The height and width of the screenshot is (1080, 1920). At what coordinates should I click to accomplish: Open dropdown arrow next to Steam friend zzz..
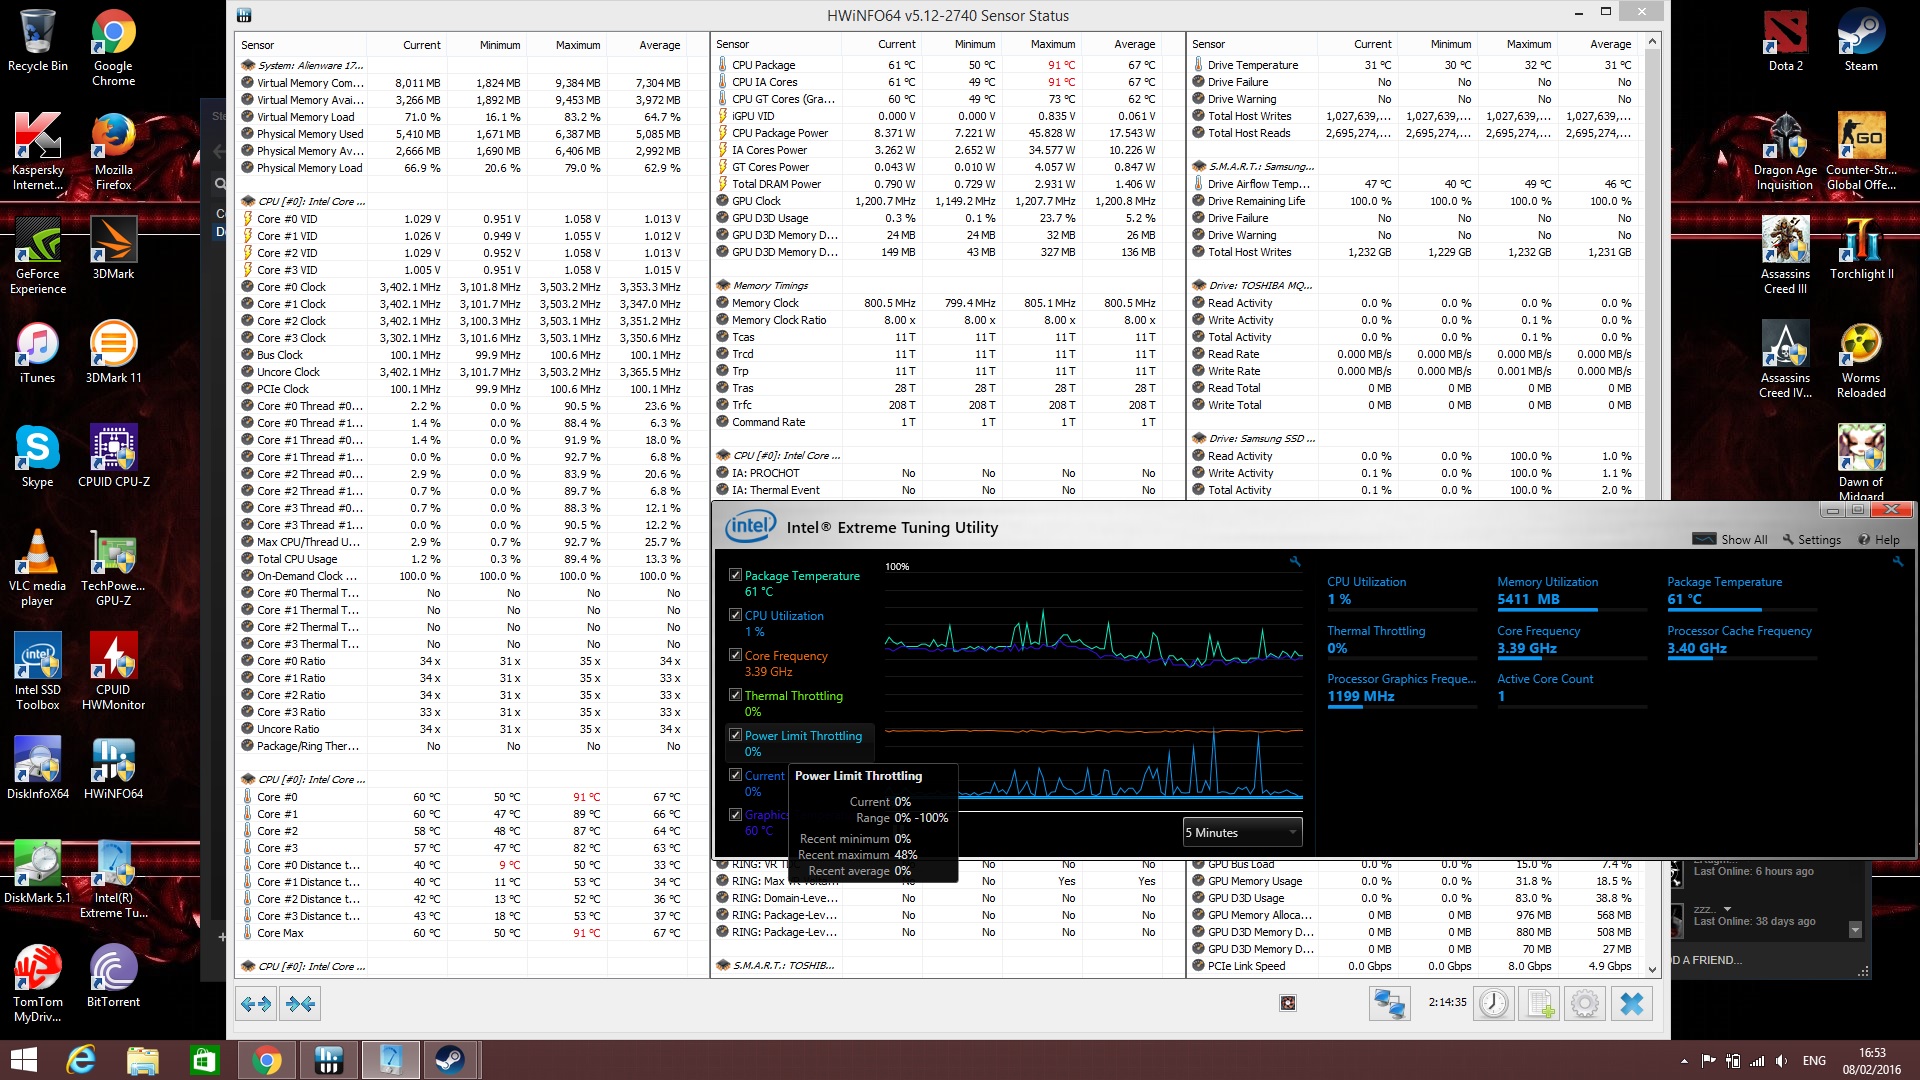tap(1727, 909)
